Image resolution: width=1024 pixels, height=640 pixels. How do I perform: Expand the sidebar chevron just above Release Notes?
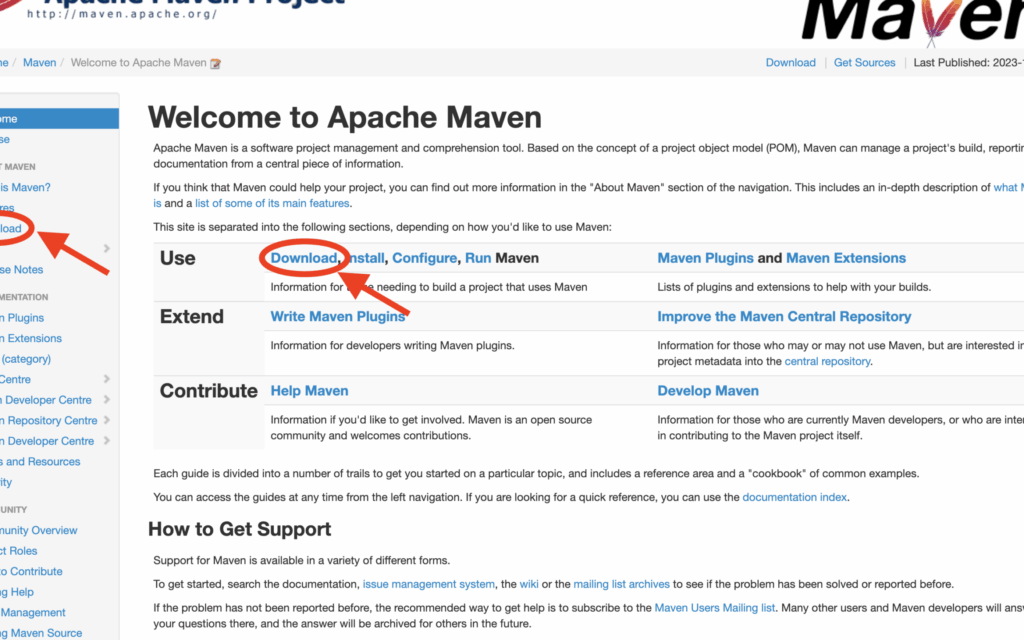tap(107, 248)
